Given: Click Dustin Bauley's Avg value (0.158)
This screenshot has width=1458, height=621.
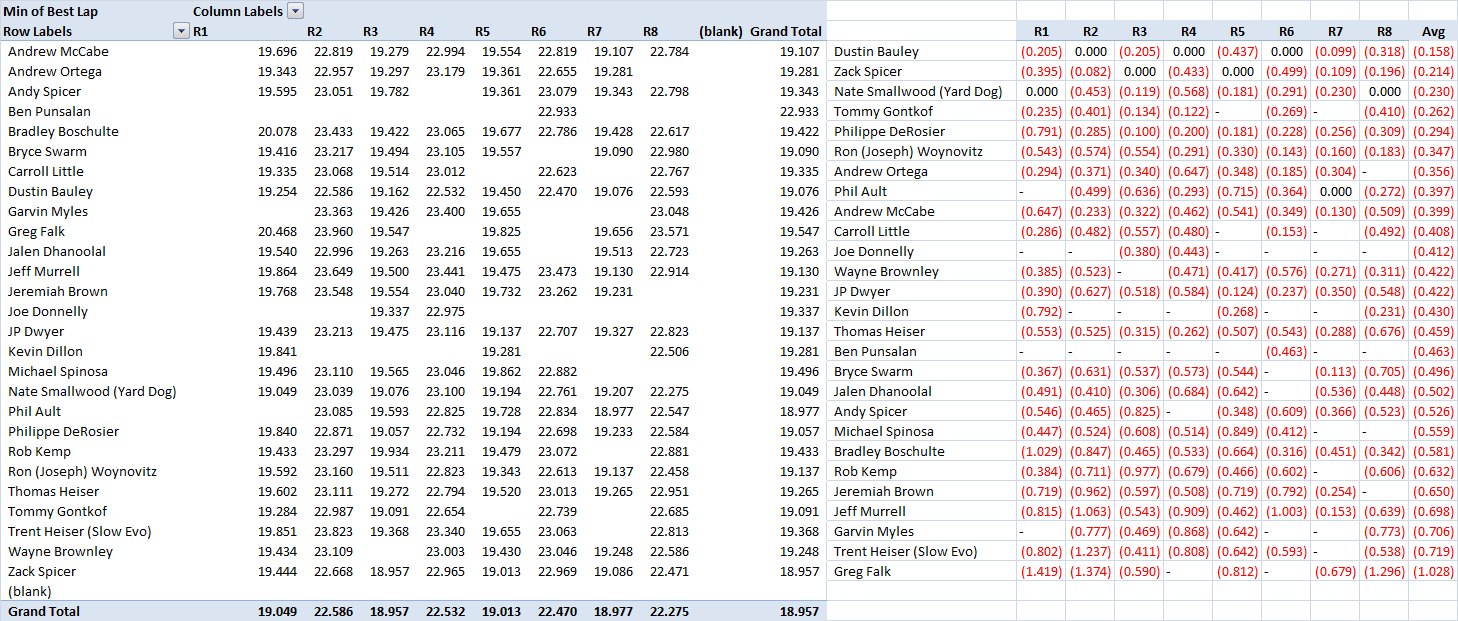Looking at the screenshot, I should pos(1432,51).
